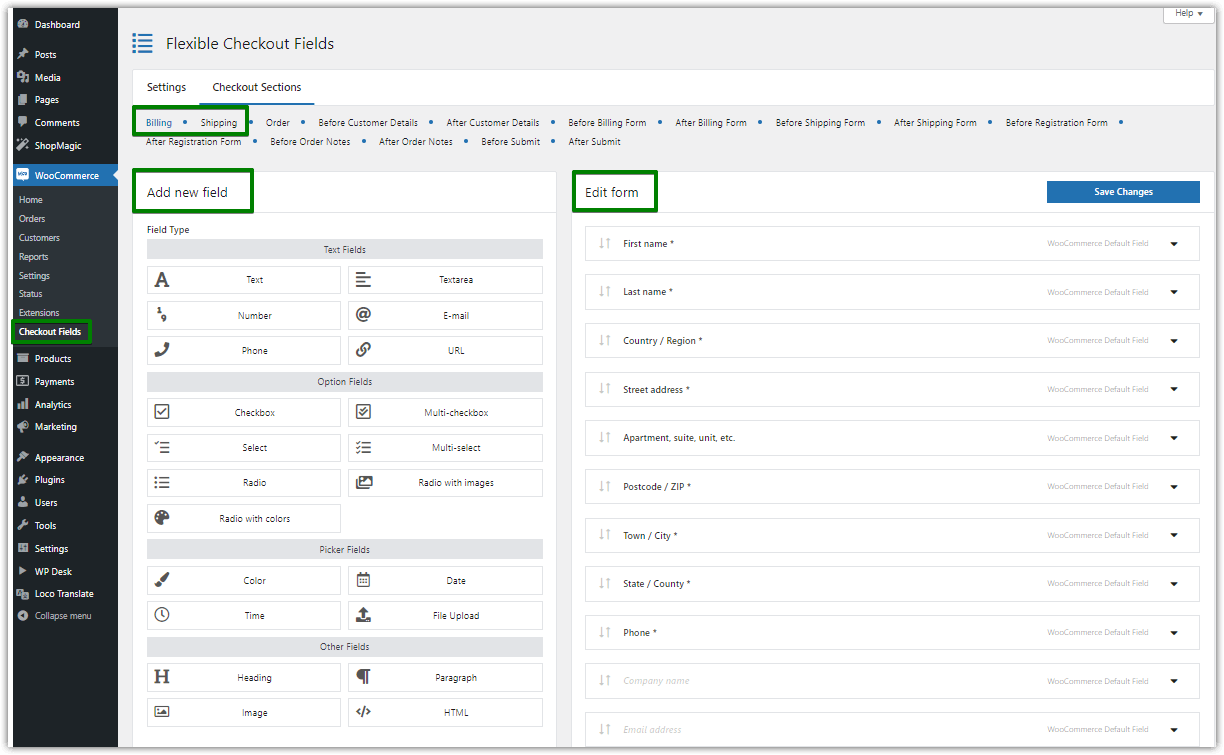Viewport: 1224px width, 755px height.
Task: Click the Collapse menu arrow icon
Action: point(23,616)
